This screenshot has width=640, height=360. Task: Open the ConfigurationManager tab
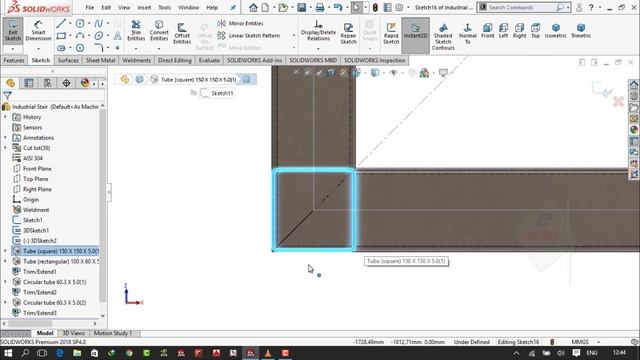(x=47, y=83)
